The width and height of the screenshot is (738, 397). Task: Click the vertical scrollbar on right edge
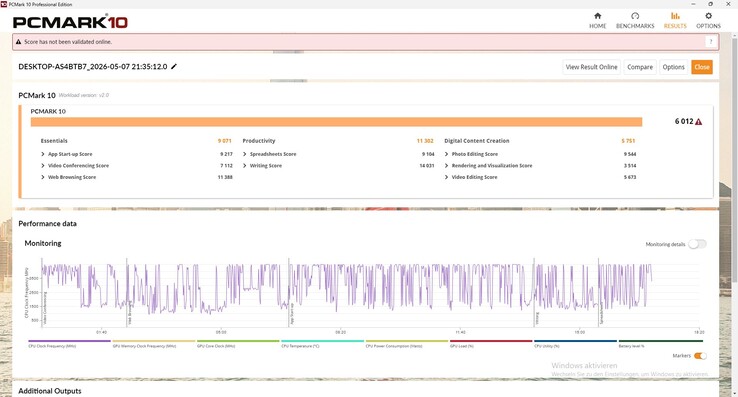tap(735, 160)
